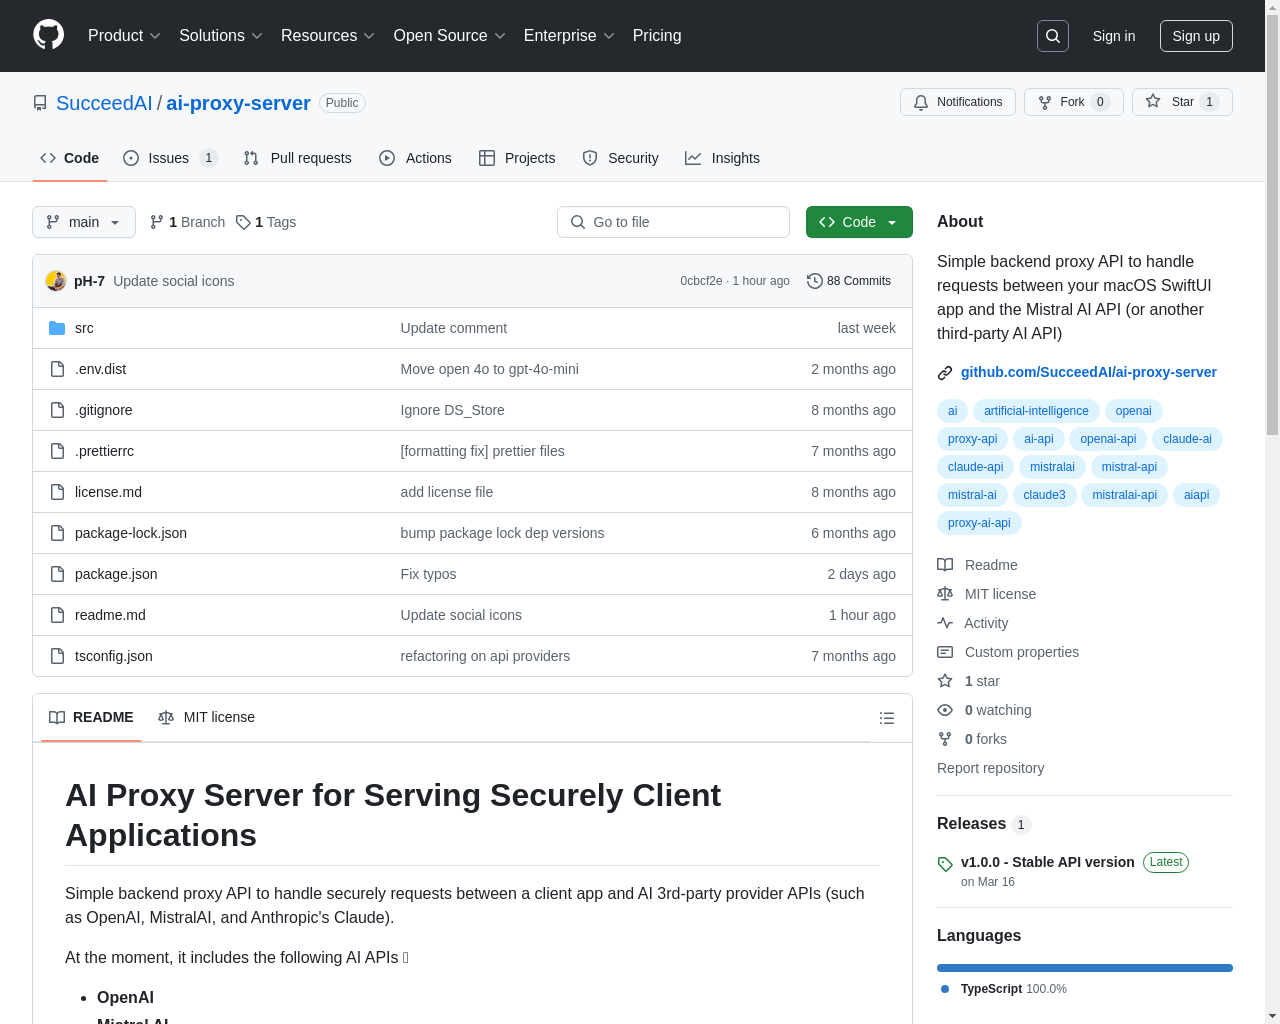Image resolution: width=1280 pixels, height=1024 pixels.
Task: Open the mistralai-api topic tag
Action: point(1124,495)
